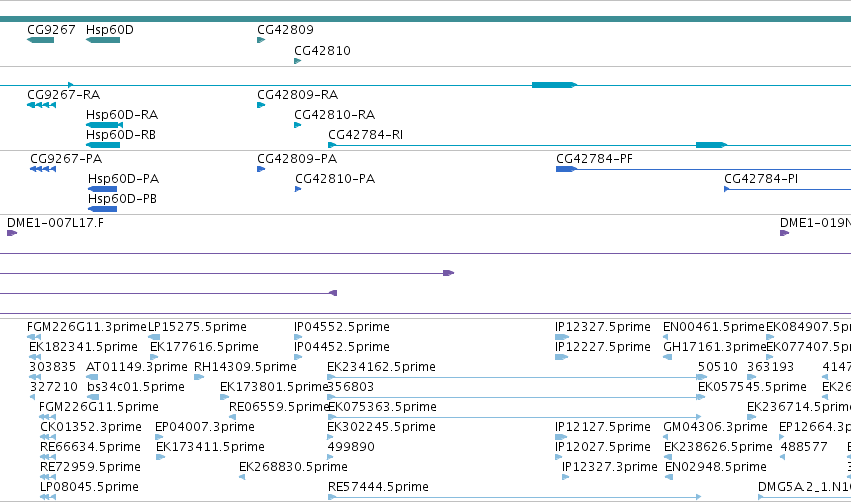Image resolution: width=851 pixels, height=502 pixels.
Task: Click the IP04552.5prime EST label
Action: (342, 327)
